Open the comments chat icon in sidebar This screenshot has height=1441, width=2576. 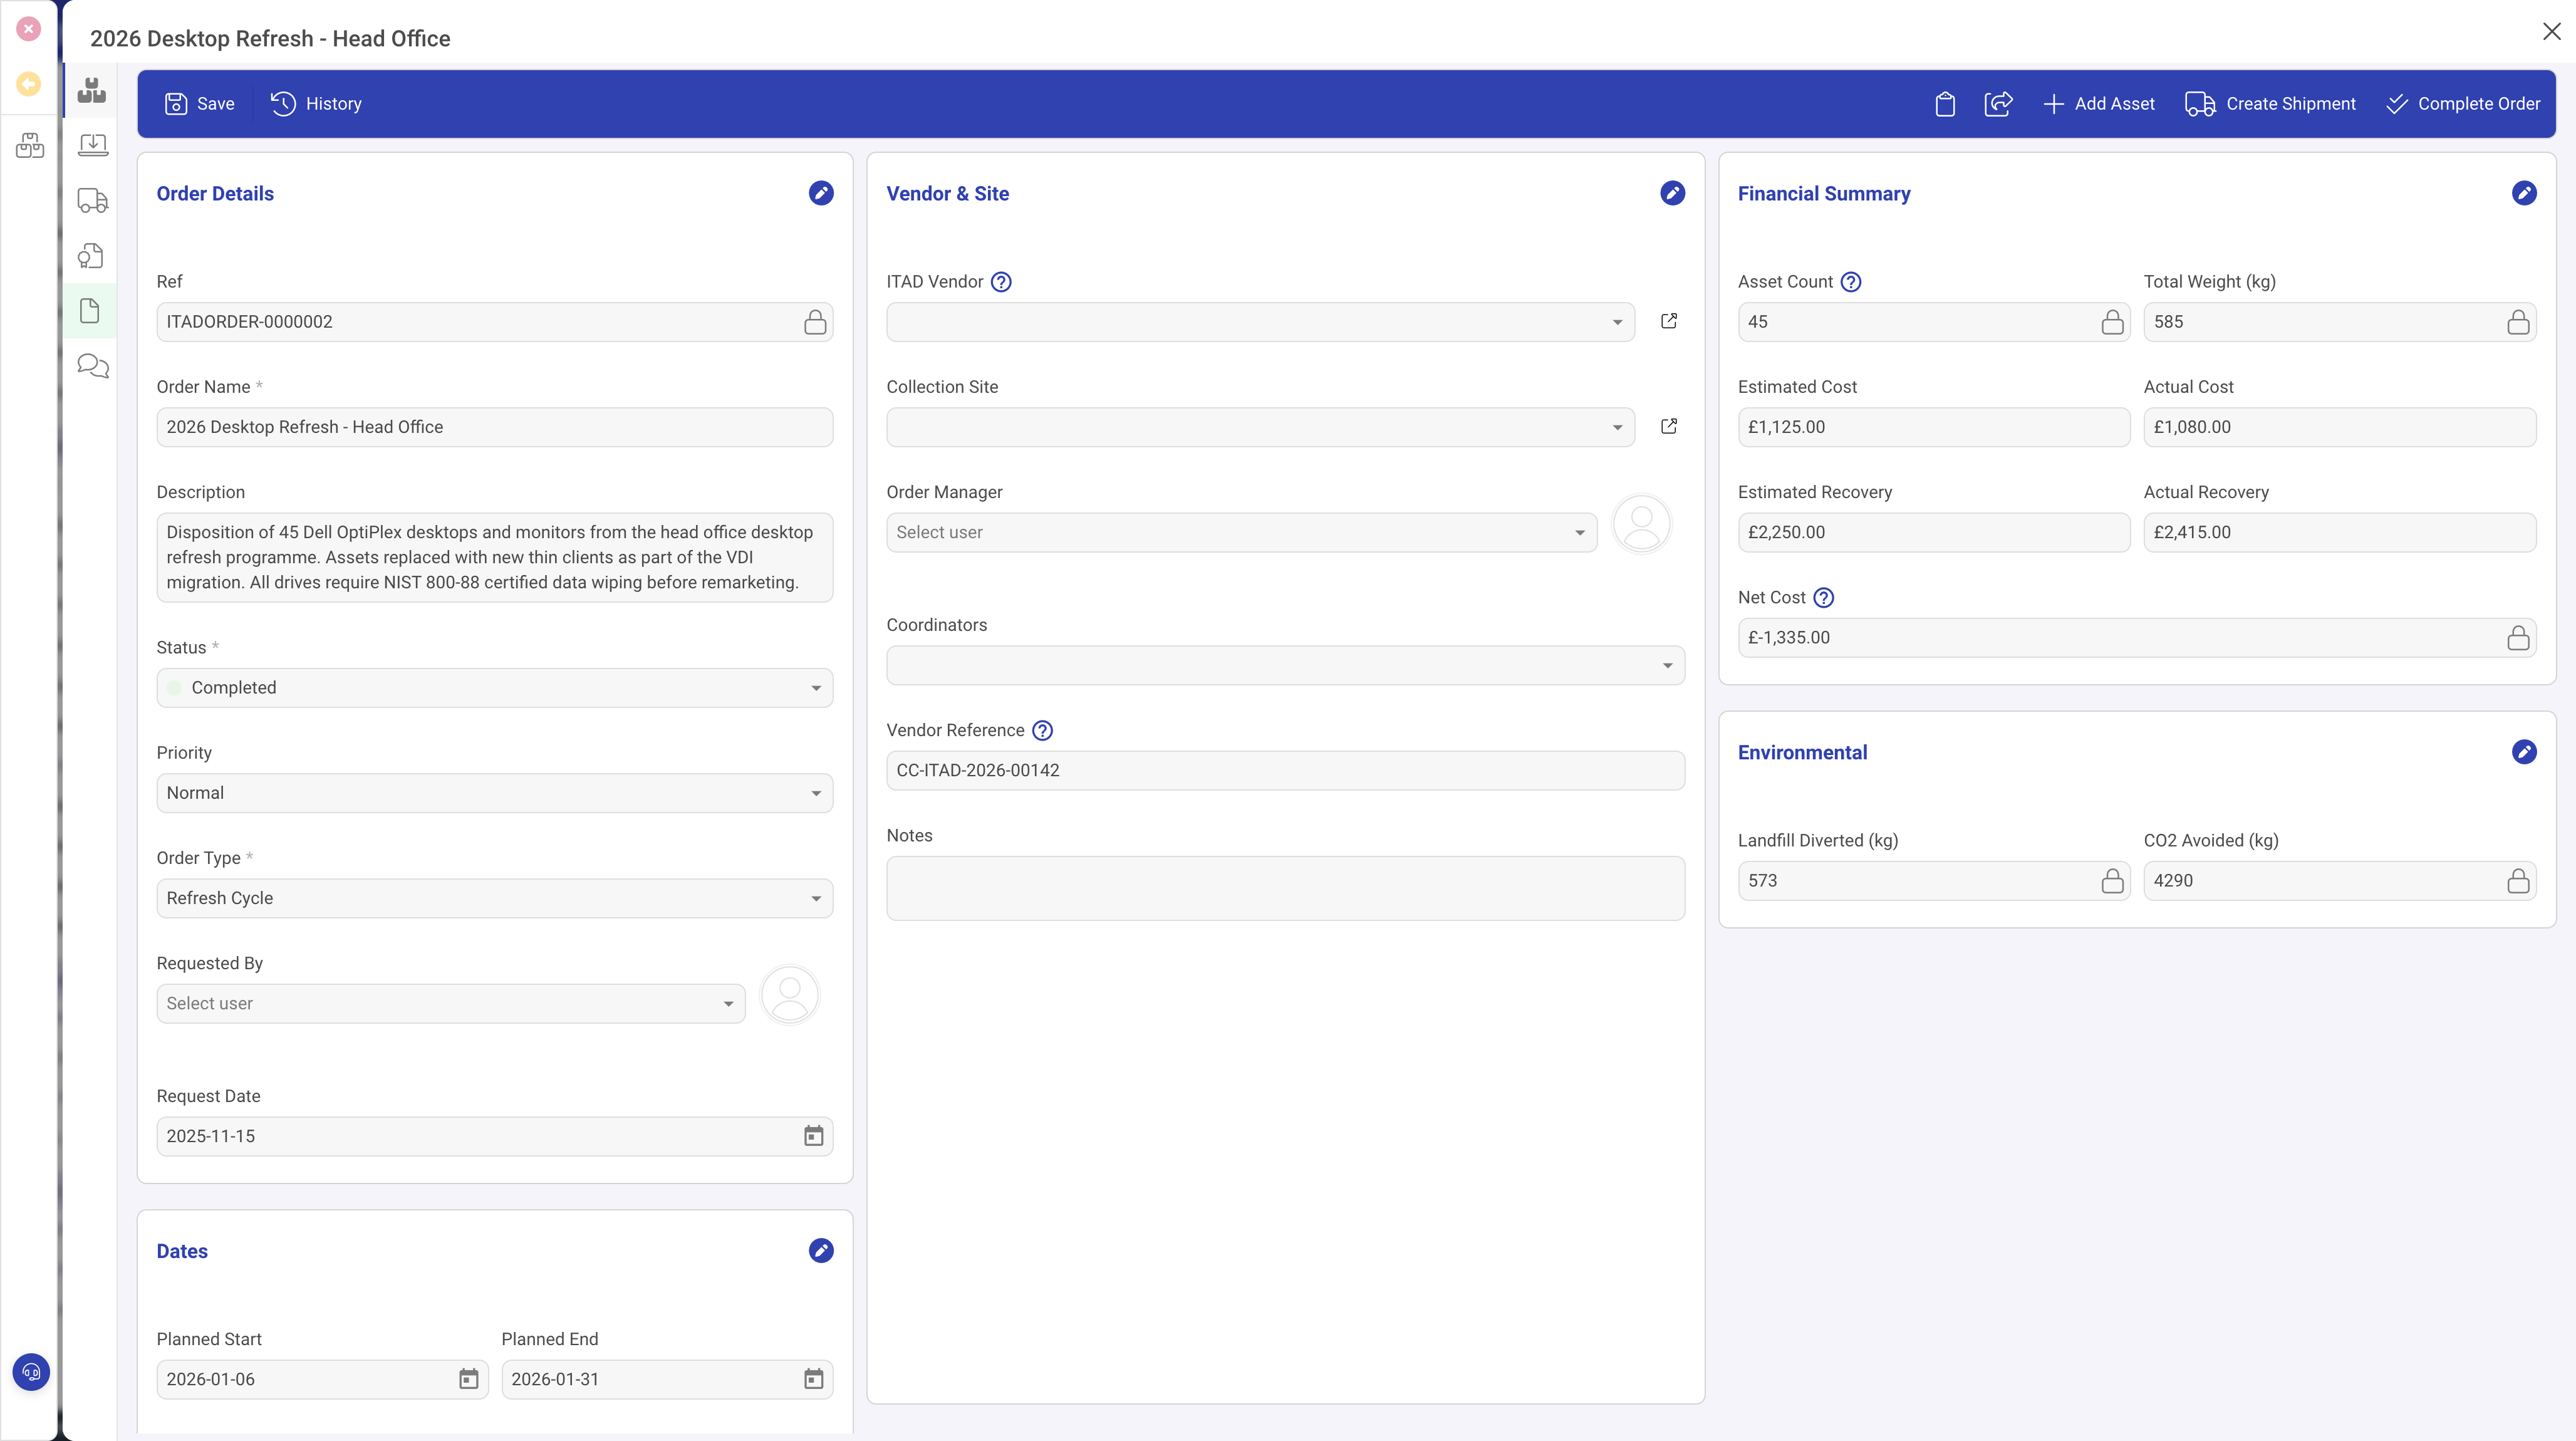91,366
